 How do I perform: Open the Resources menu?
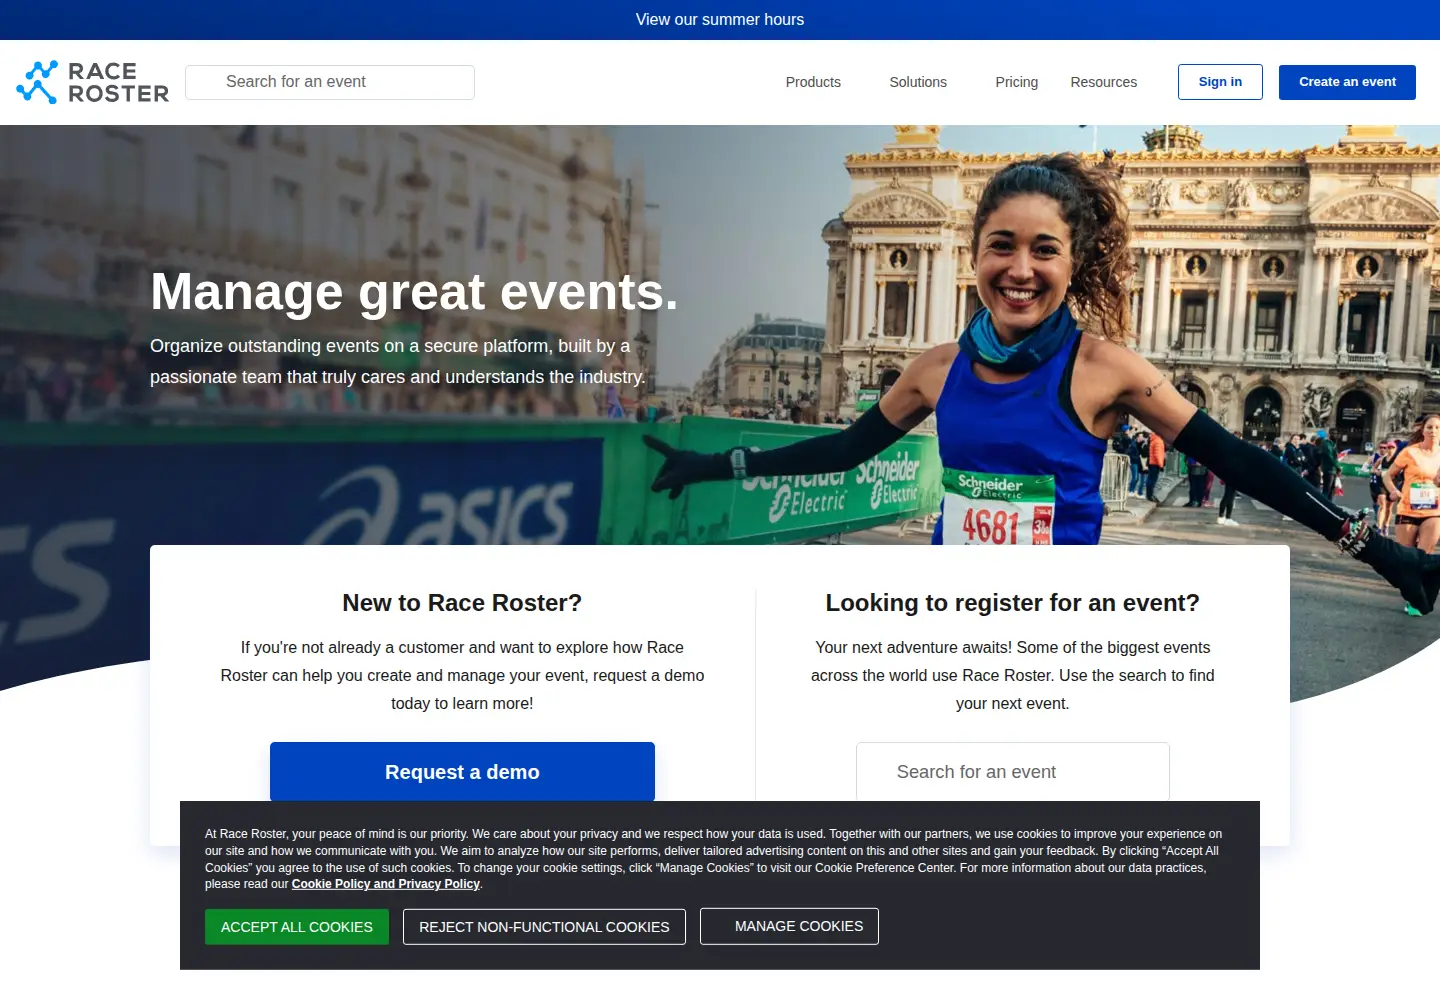point(1103,82)
